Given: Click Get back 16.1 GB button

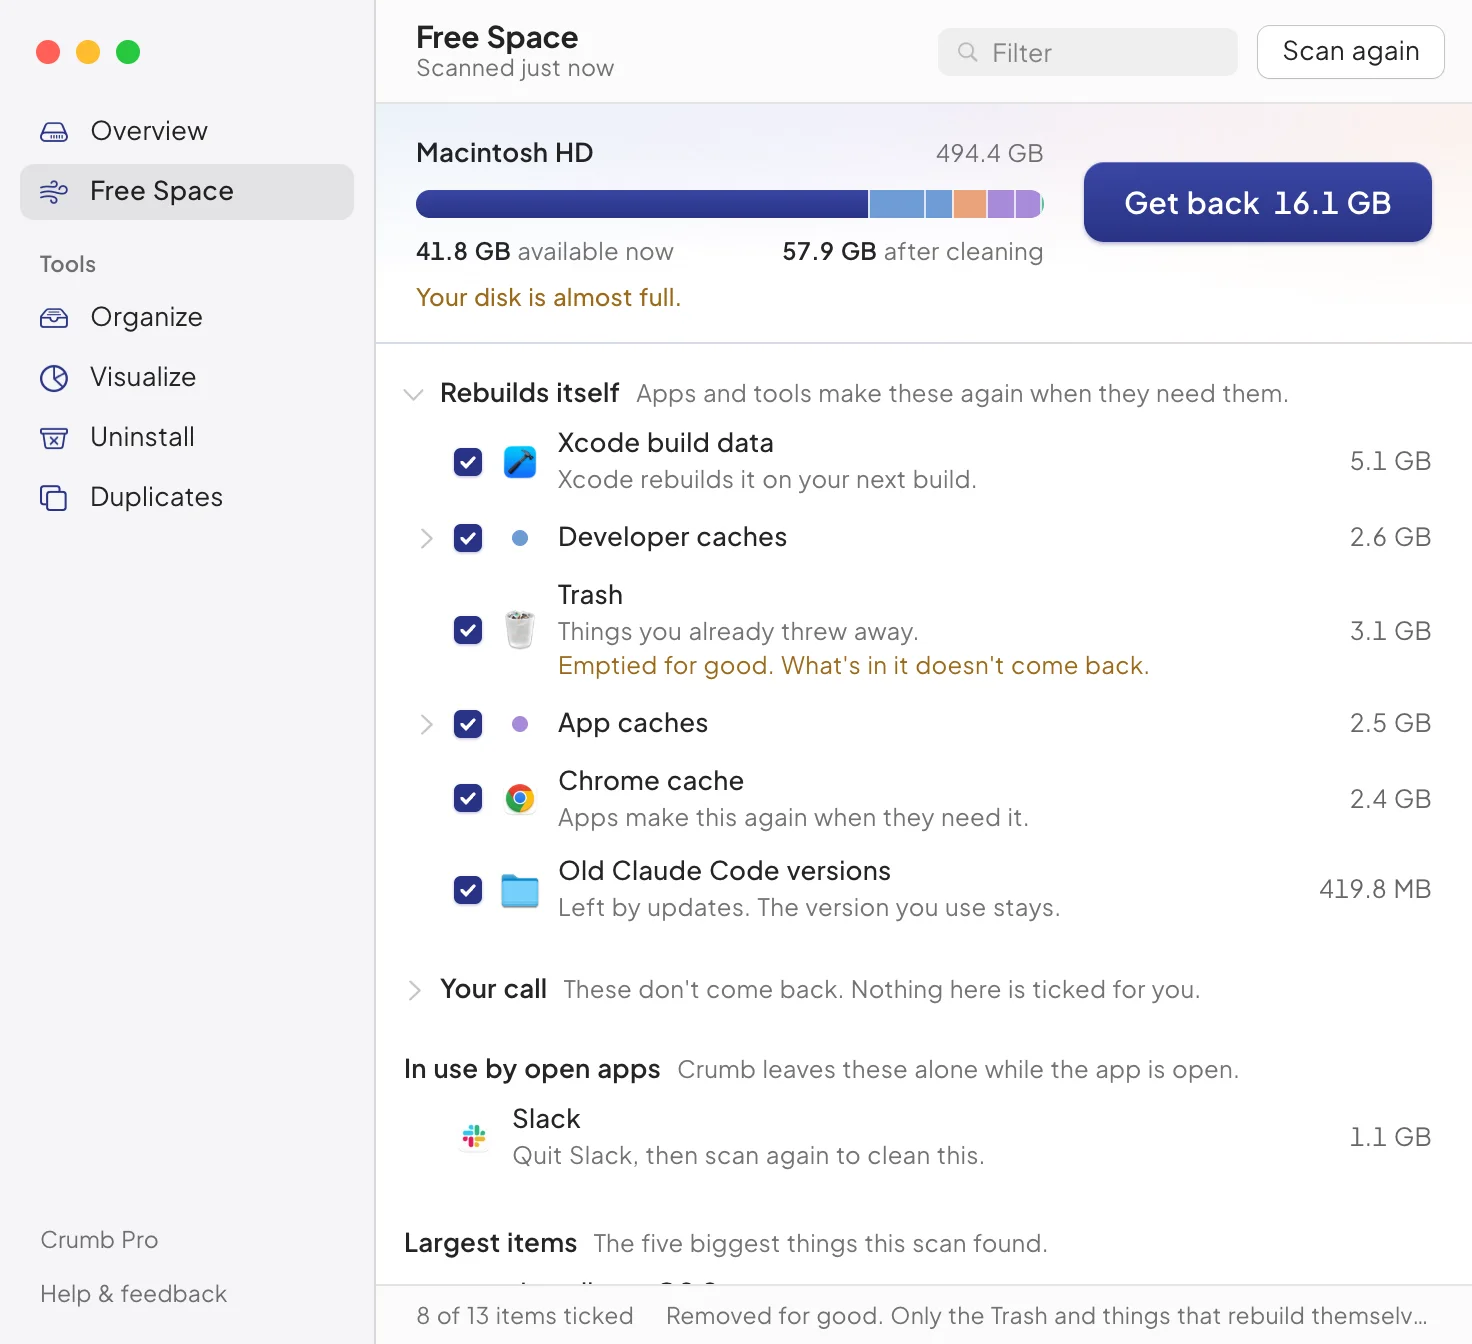Looking at the screenshot, I should pos(1257,202).
